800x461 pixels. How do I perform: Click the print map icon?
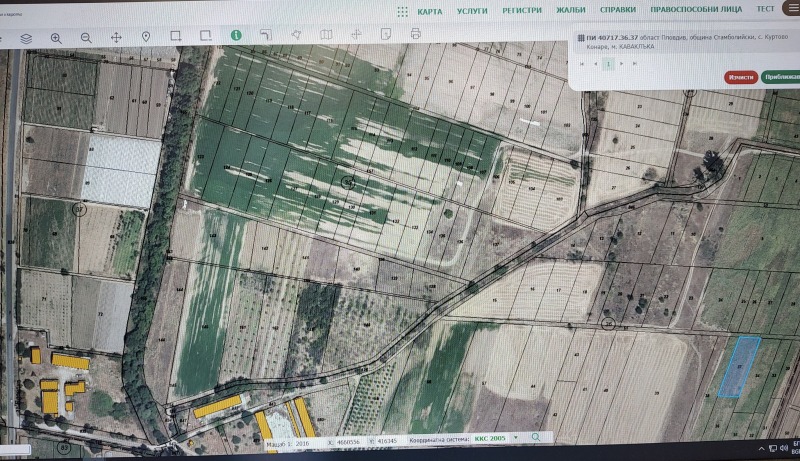pyautogui.click(x=415, y=34)
